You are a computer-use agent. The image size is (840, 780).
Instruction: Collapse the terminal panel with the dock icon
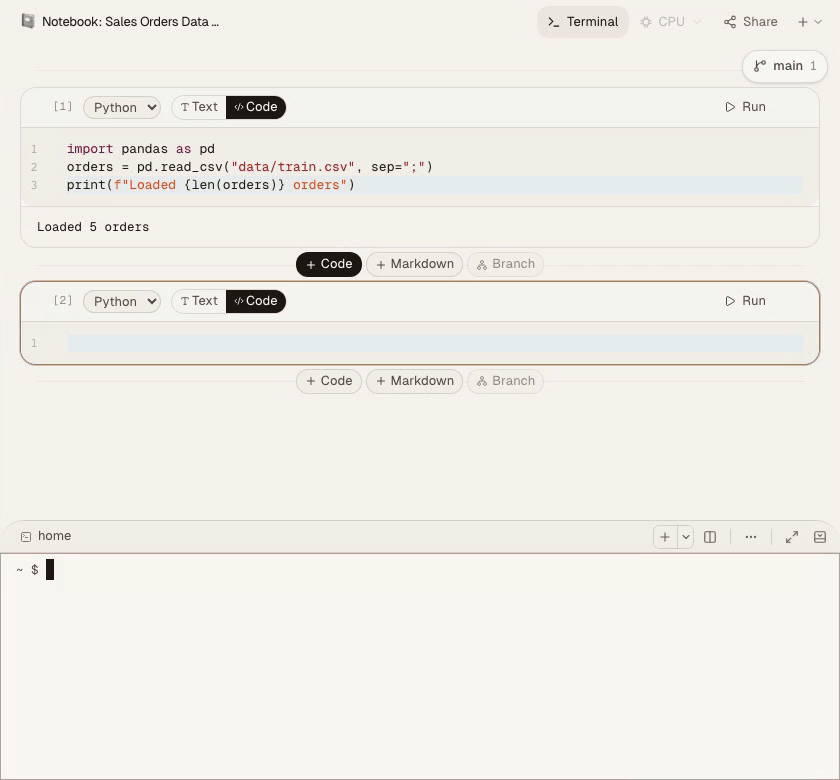[820, 537]
